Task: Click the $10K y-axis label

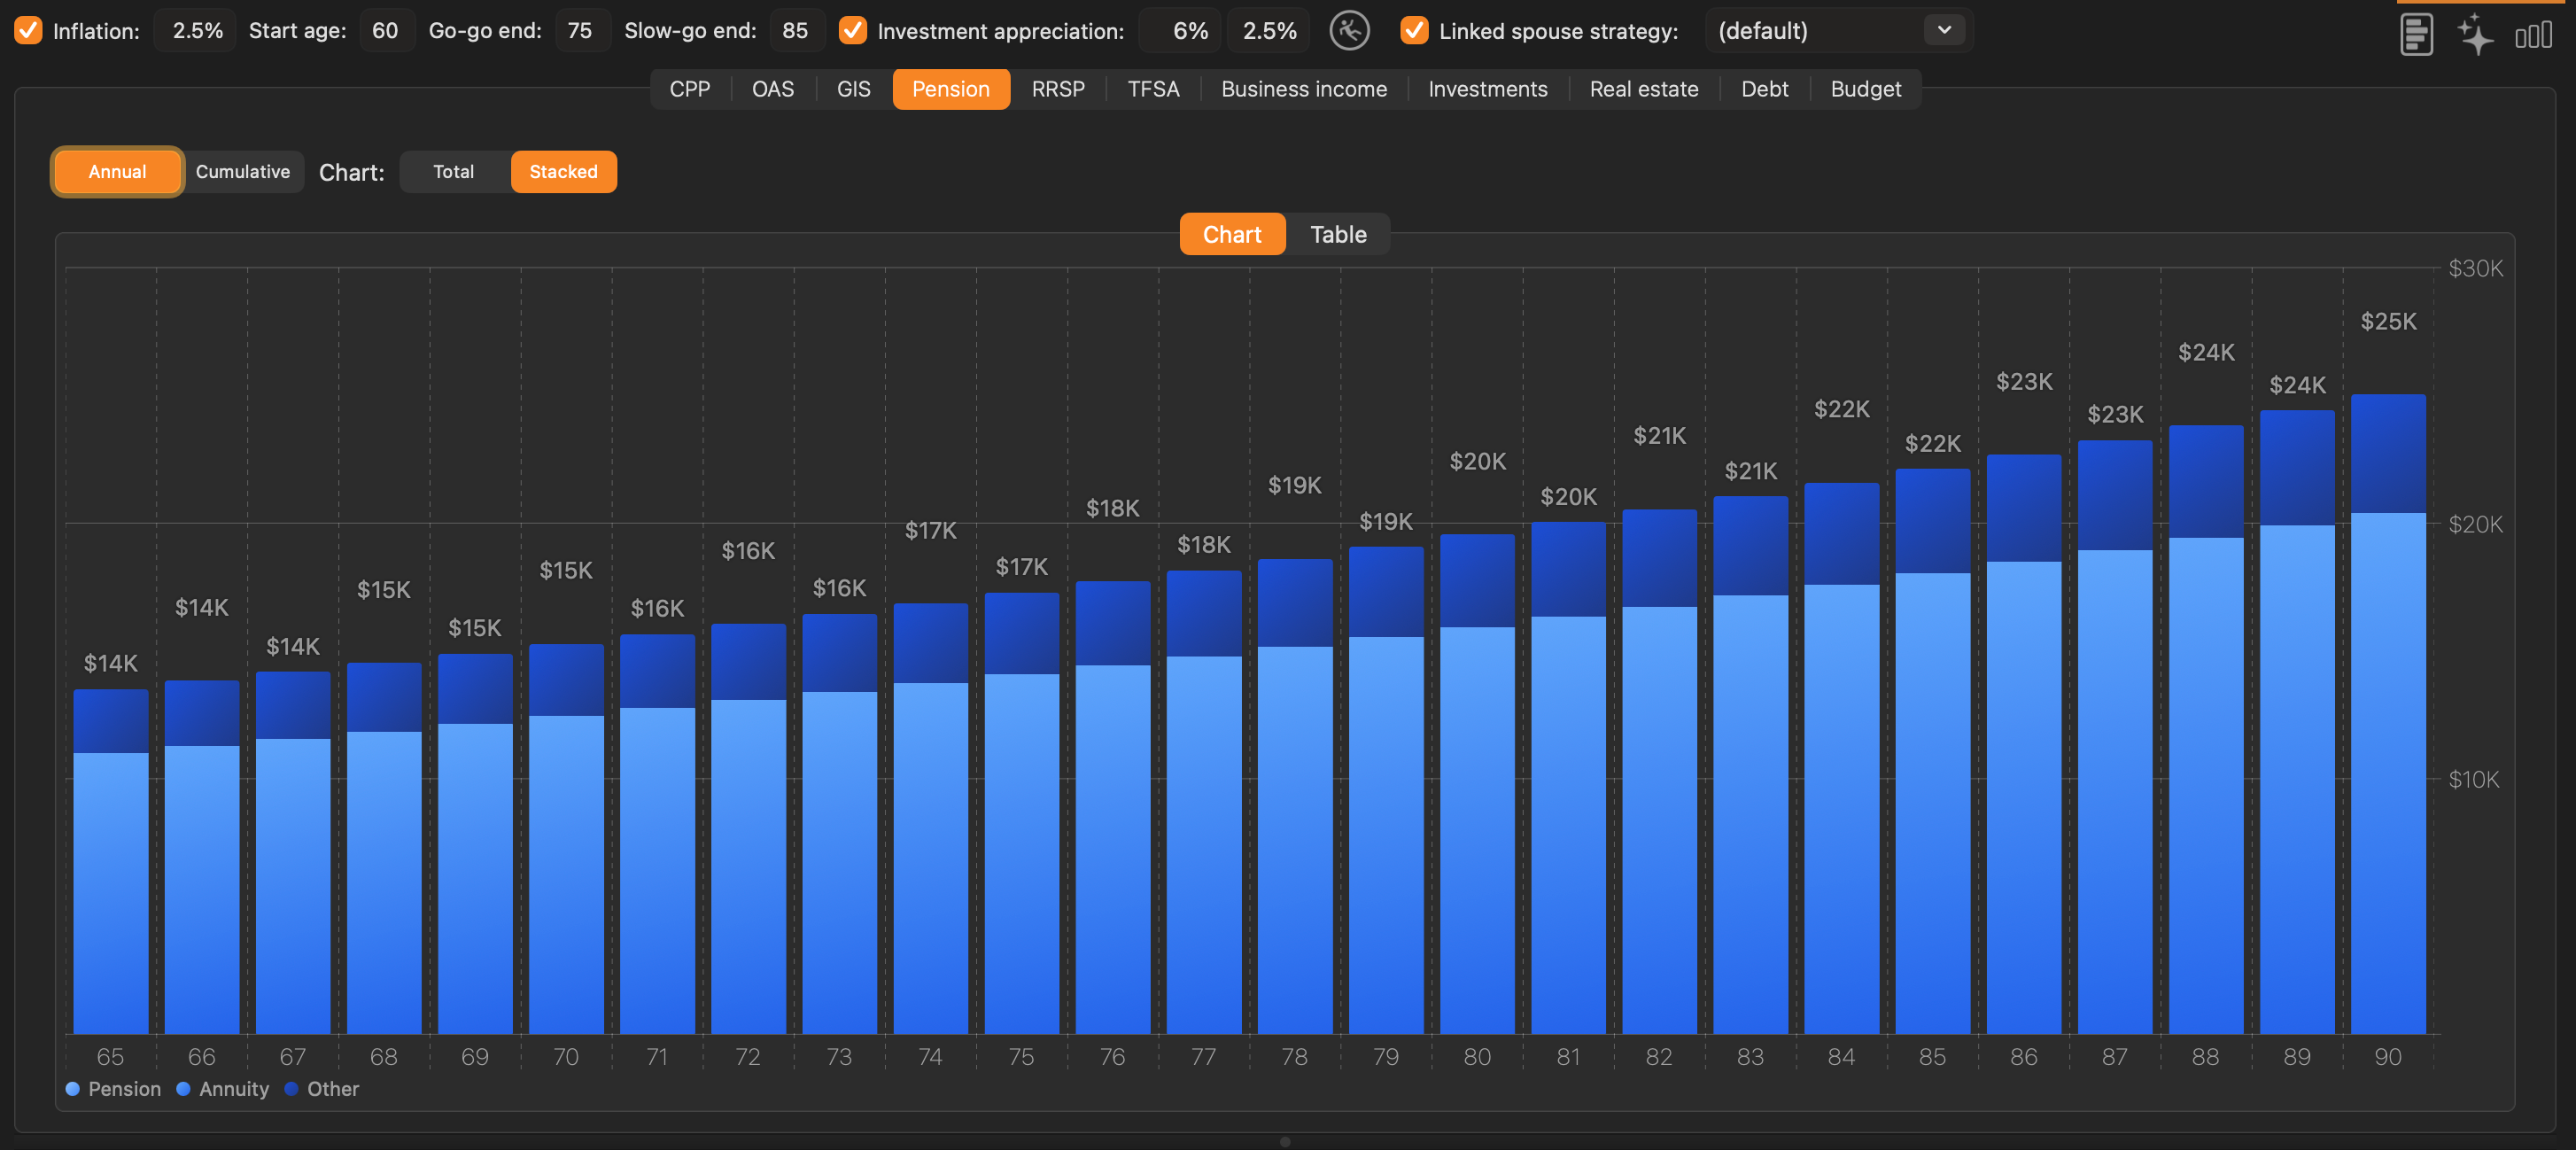Action: pyautogui.click(x=2474, y=779)
